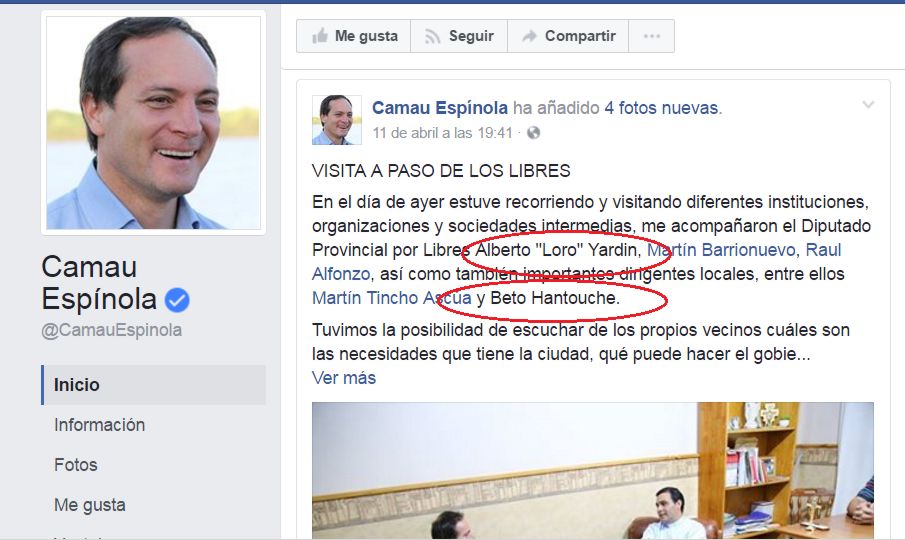Screen dimensions: 905x540
Task: Click the public globe privacy icon
Action: (533, 133)
